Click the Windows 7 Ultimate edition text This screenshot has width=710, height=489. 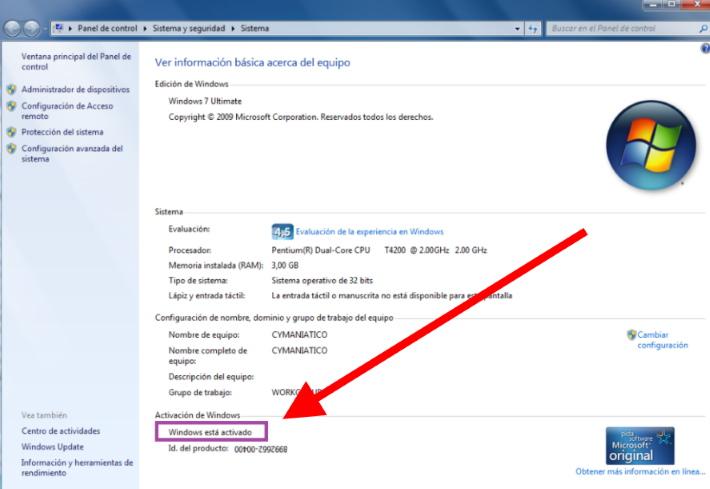point(205,101)
